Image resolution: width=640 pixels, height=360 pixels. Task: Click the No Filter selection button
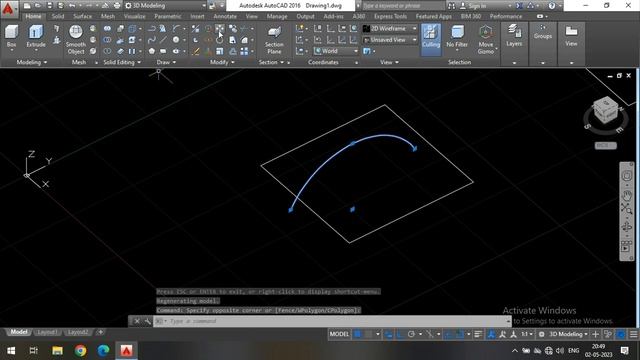pyautogui.click(x=457, y=37)
